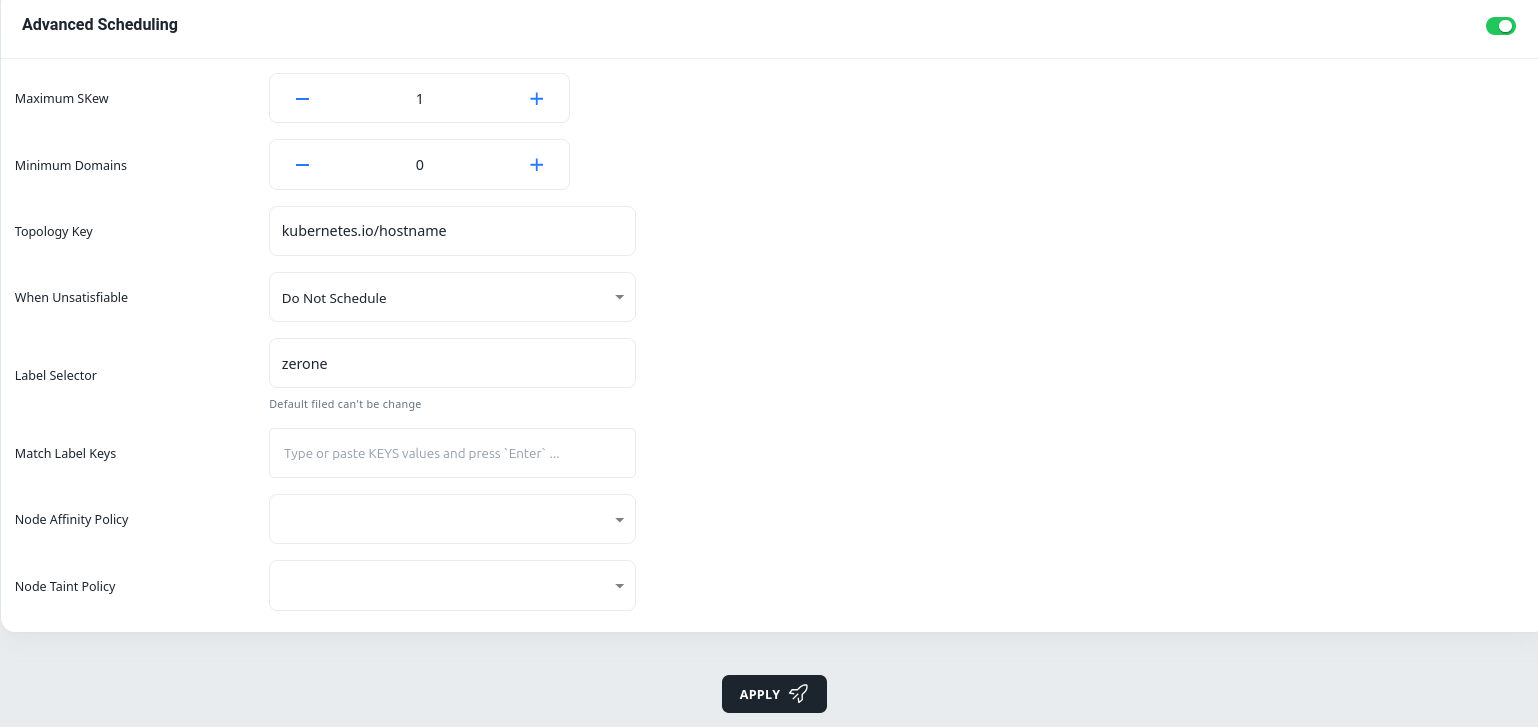Click the Default filed can't be change hint

coord(345,404)
